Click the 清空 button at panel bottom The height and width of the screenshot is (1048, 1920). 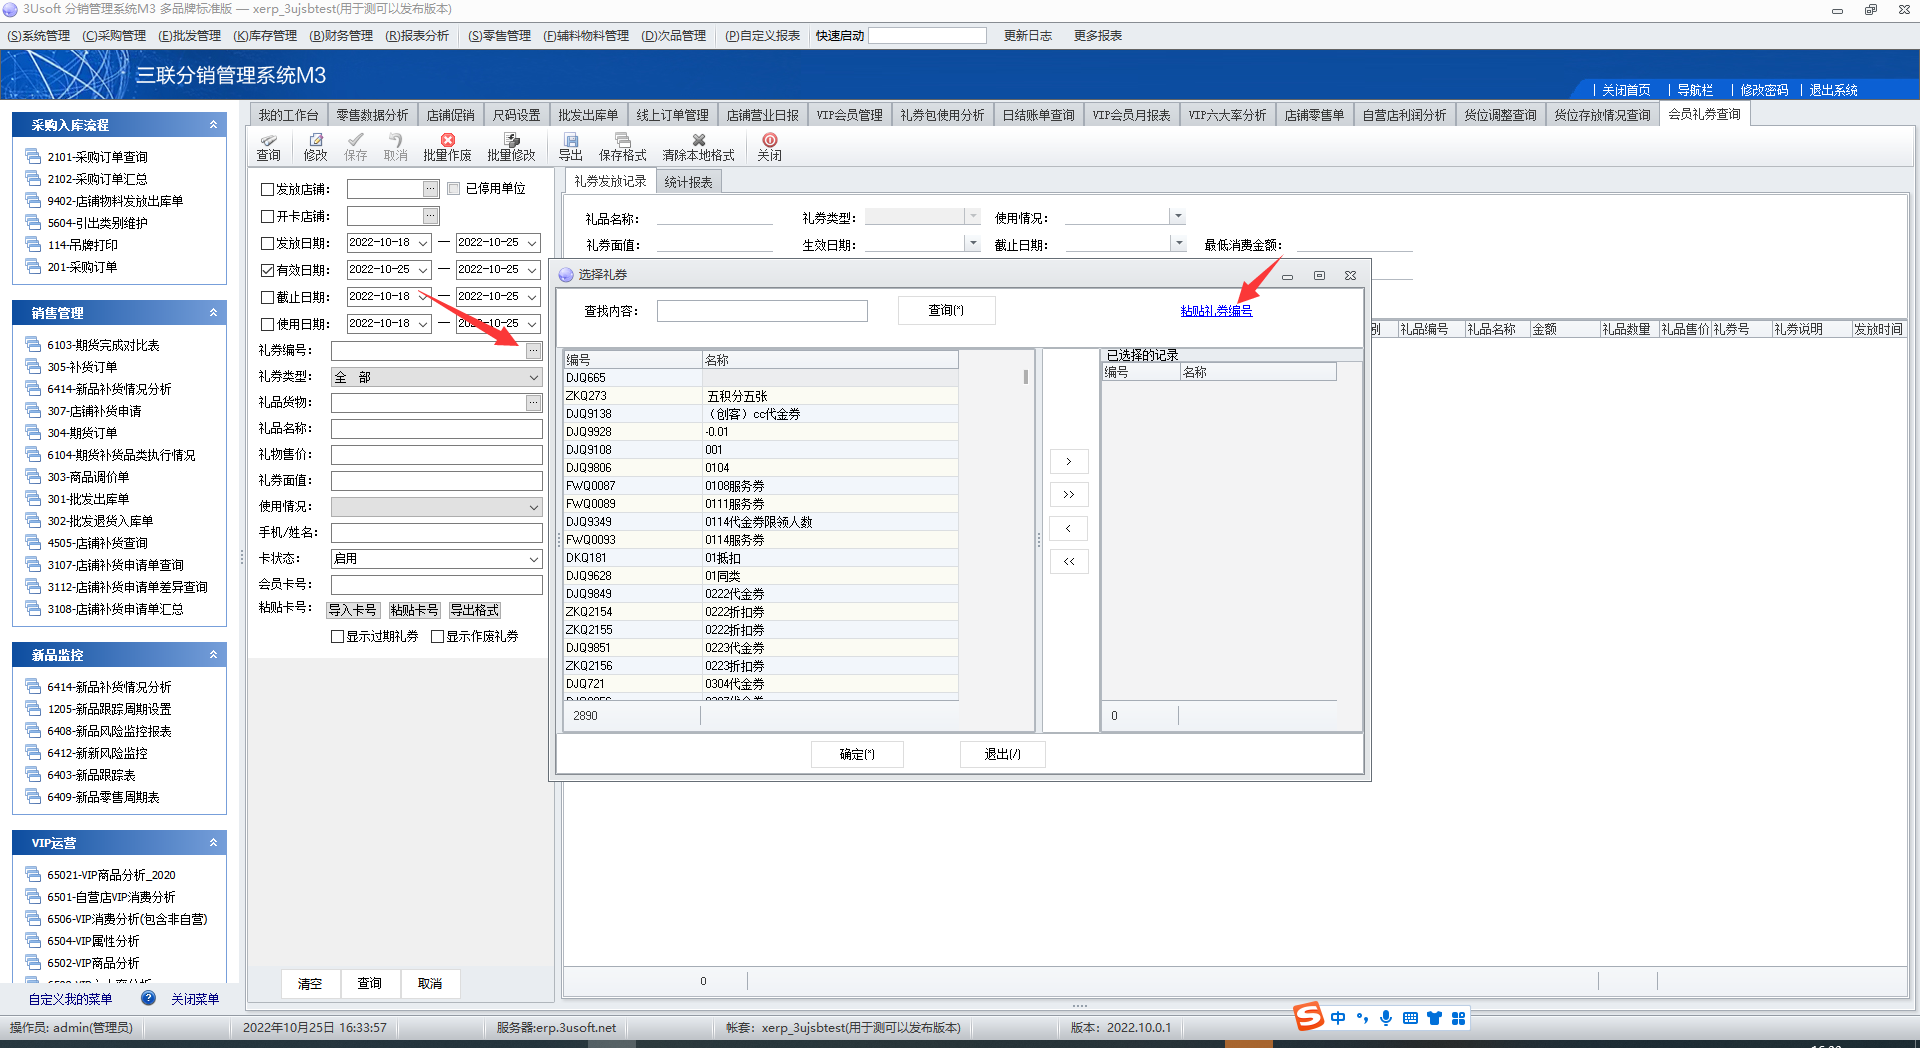coord(310,983)
